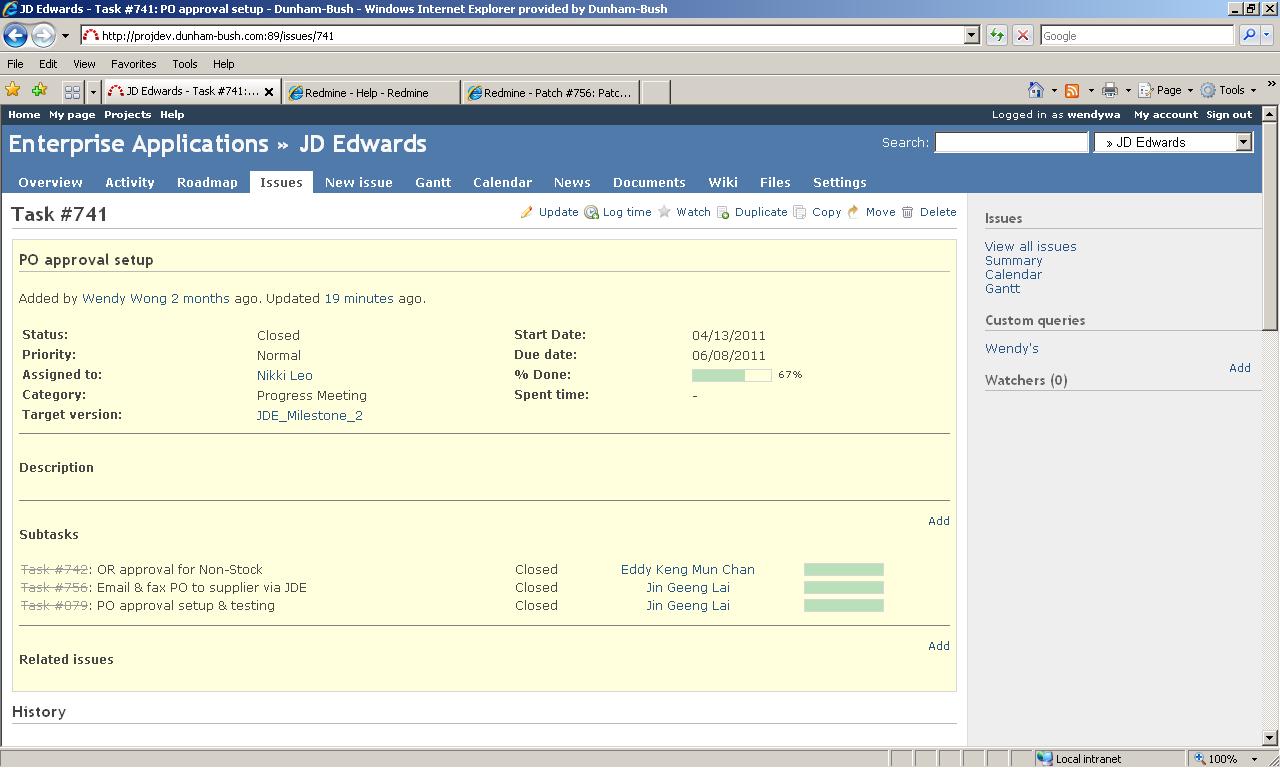1280x768 pixels.
Task: Click the Local intranet zone icon
Action: tap(1044, 759)
